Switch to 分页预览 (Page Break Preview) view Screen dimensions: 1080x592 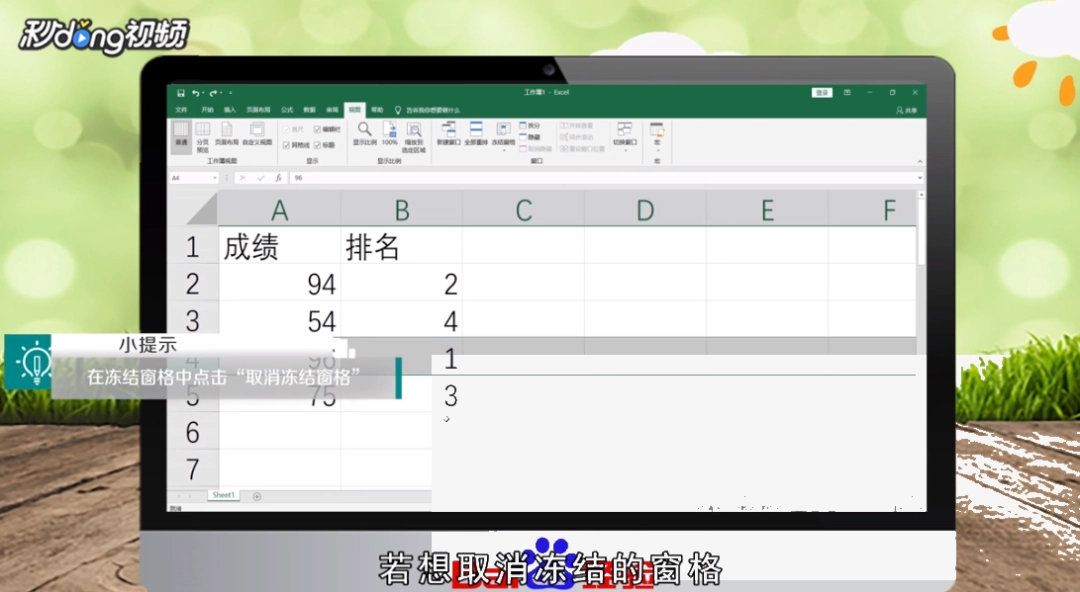[x=202, y=136]
